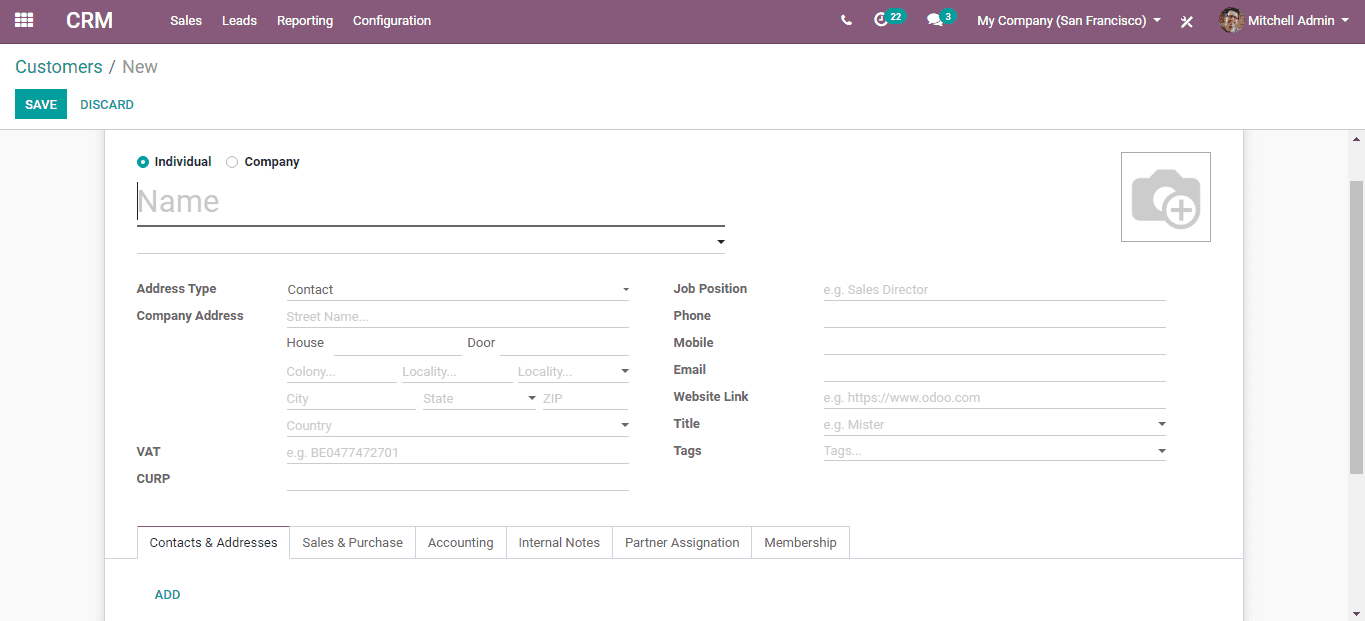Open My Company (San Francisco) switcher
Screen dimensions: 1365x621
pyautogui.click(x=1069, y=20)
